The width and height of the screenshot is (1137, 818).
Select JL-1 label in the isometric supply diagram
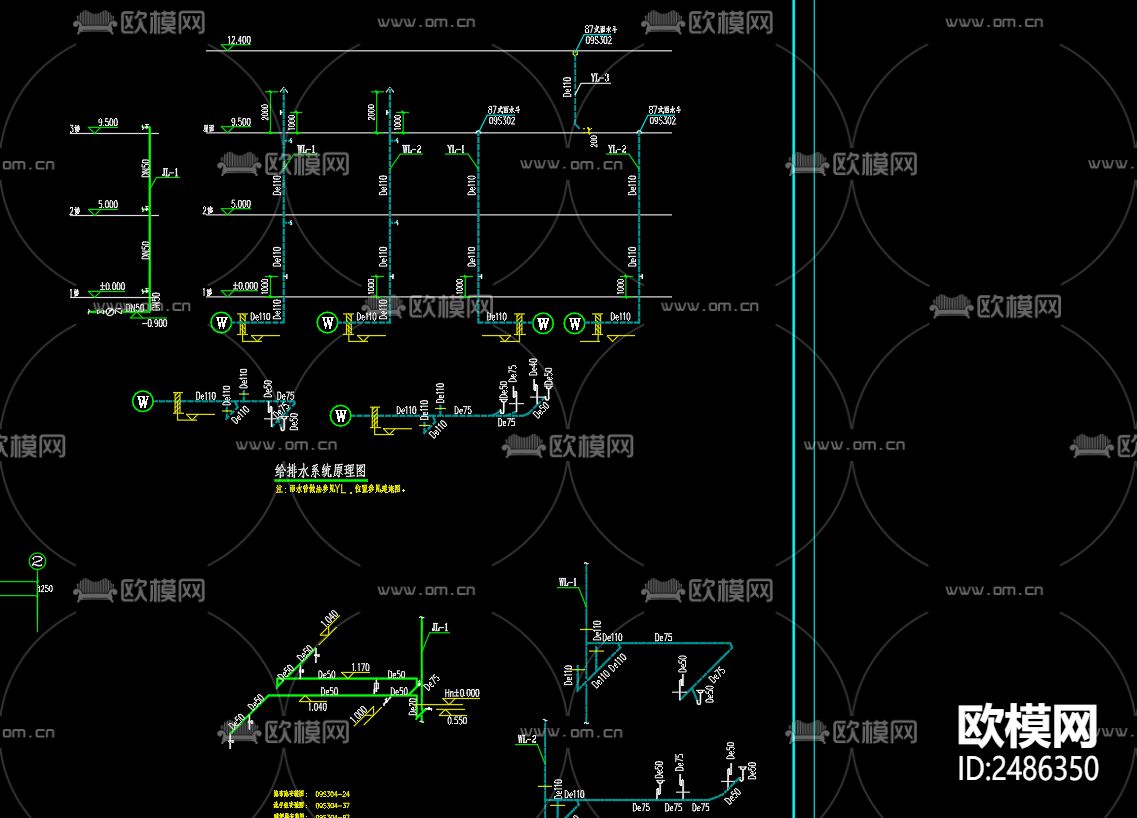[x=439, y=627]
